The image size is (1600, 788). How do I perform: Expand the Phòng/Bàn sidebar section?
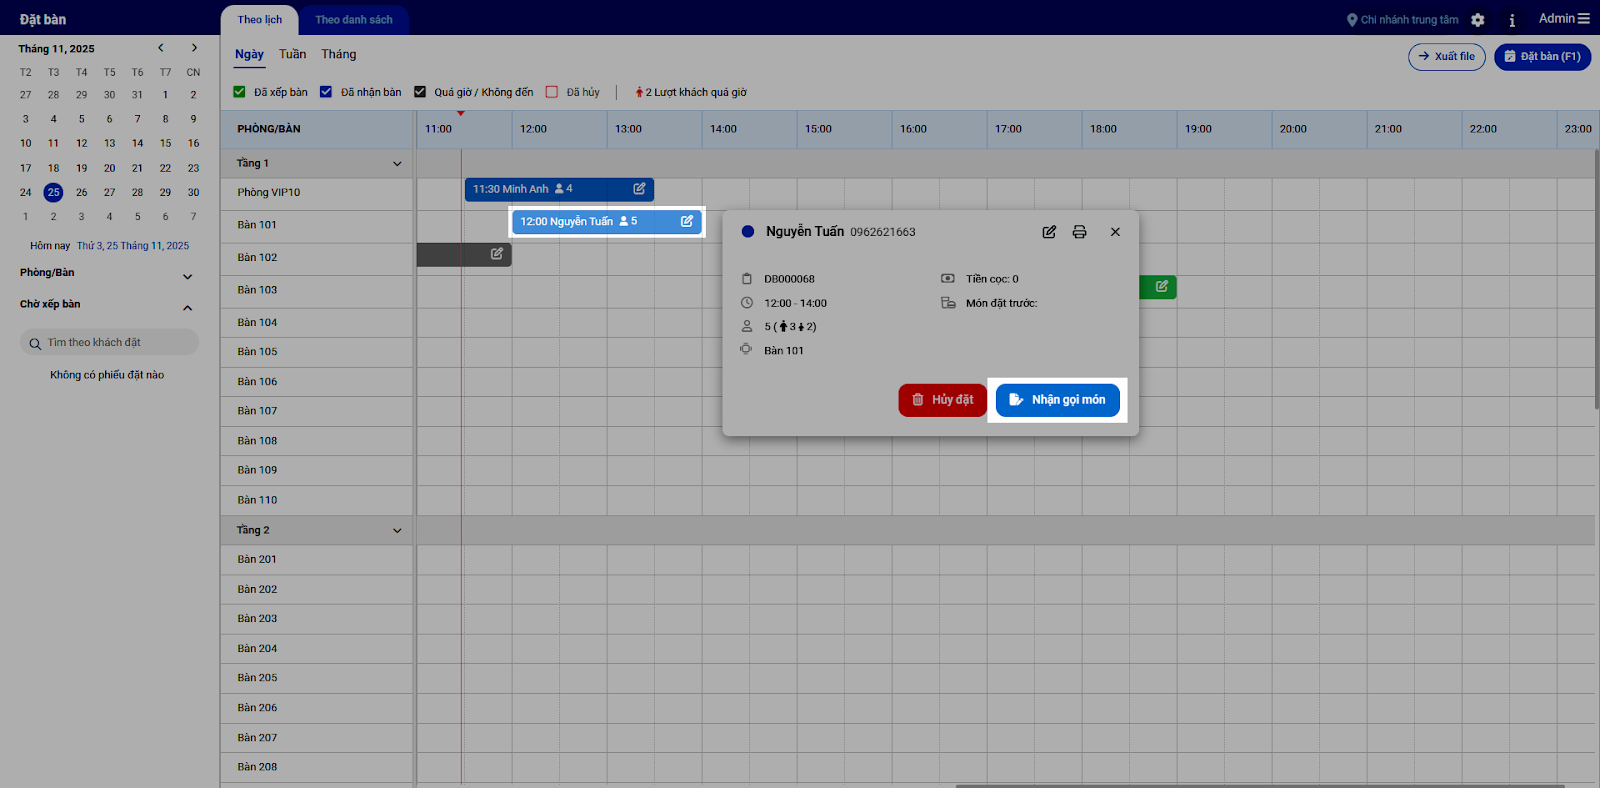(x=187, y=277)
